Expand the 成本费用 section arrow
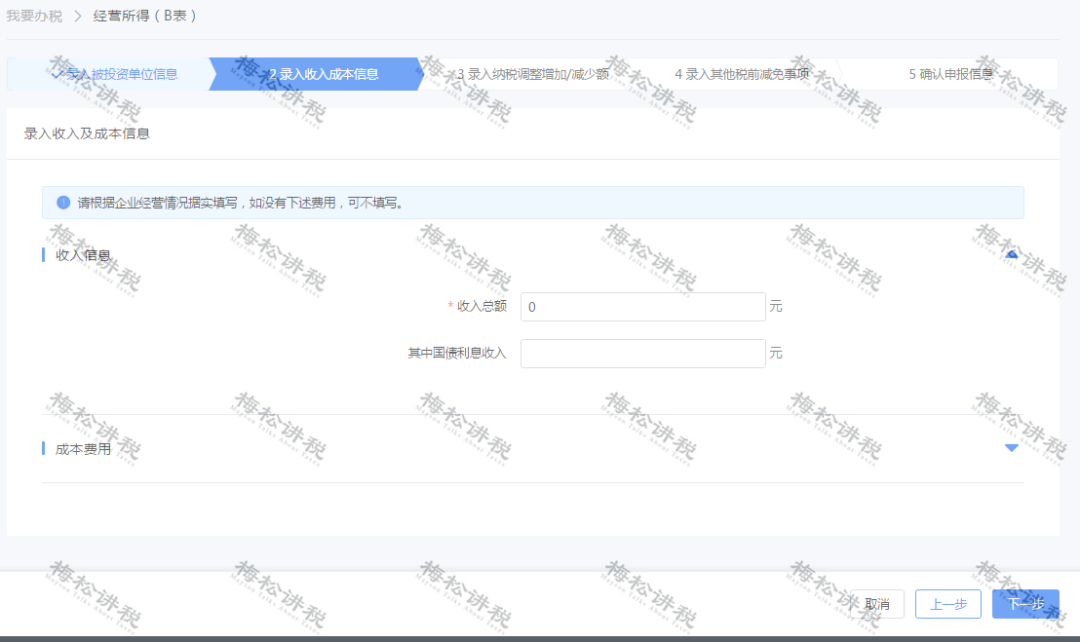This screenshot has width=1080, height=642. click(x=1011, y=448)
